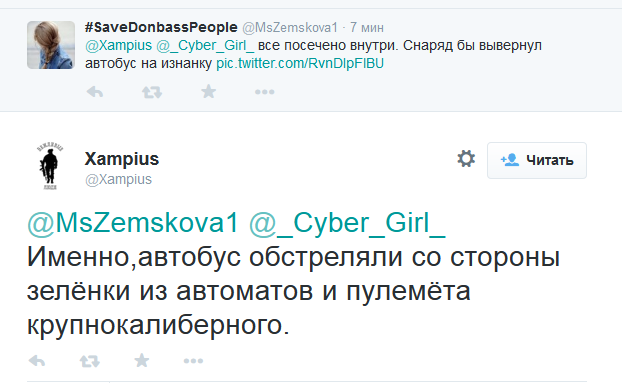Reply to the Xampius tweet
This screenshot has width=622, height=383.
pyautogui.click(x=37, y=361)
